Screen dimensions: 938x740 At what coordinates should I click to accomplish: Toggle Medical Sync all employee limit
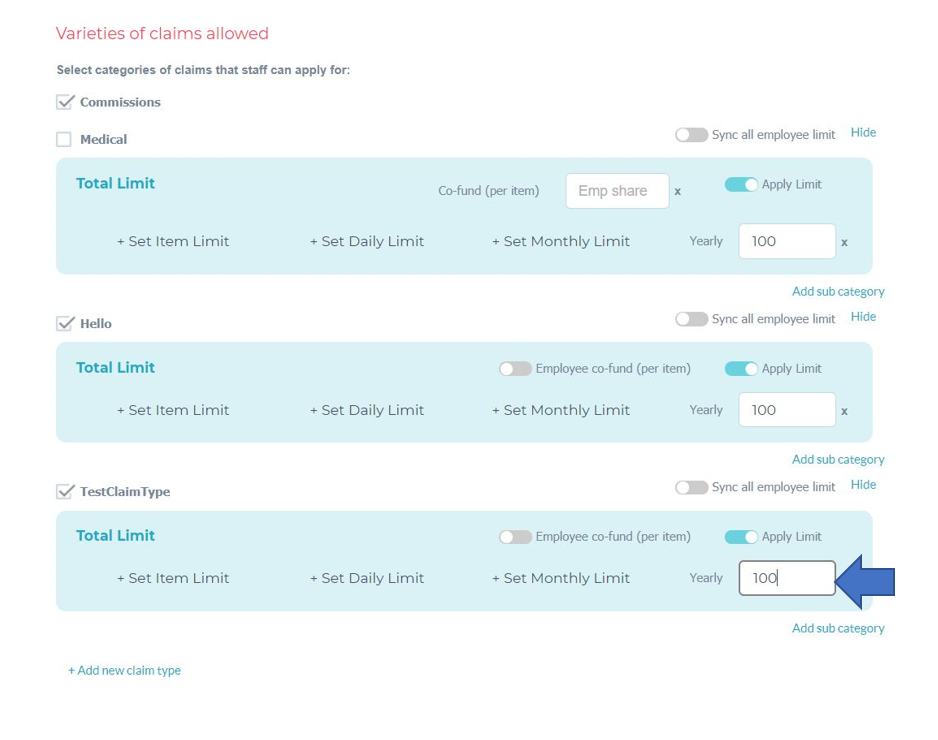pos(692,135)
